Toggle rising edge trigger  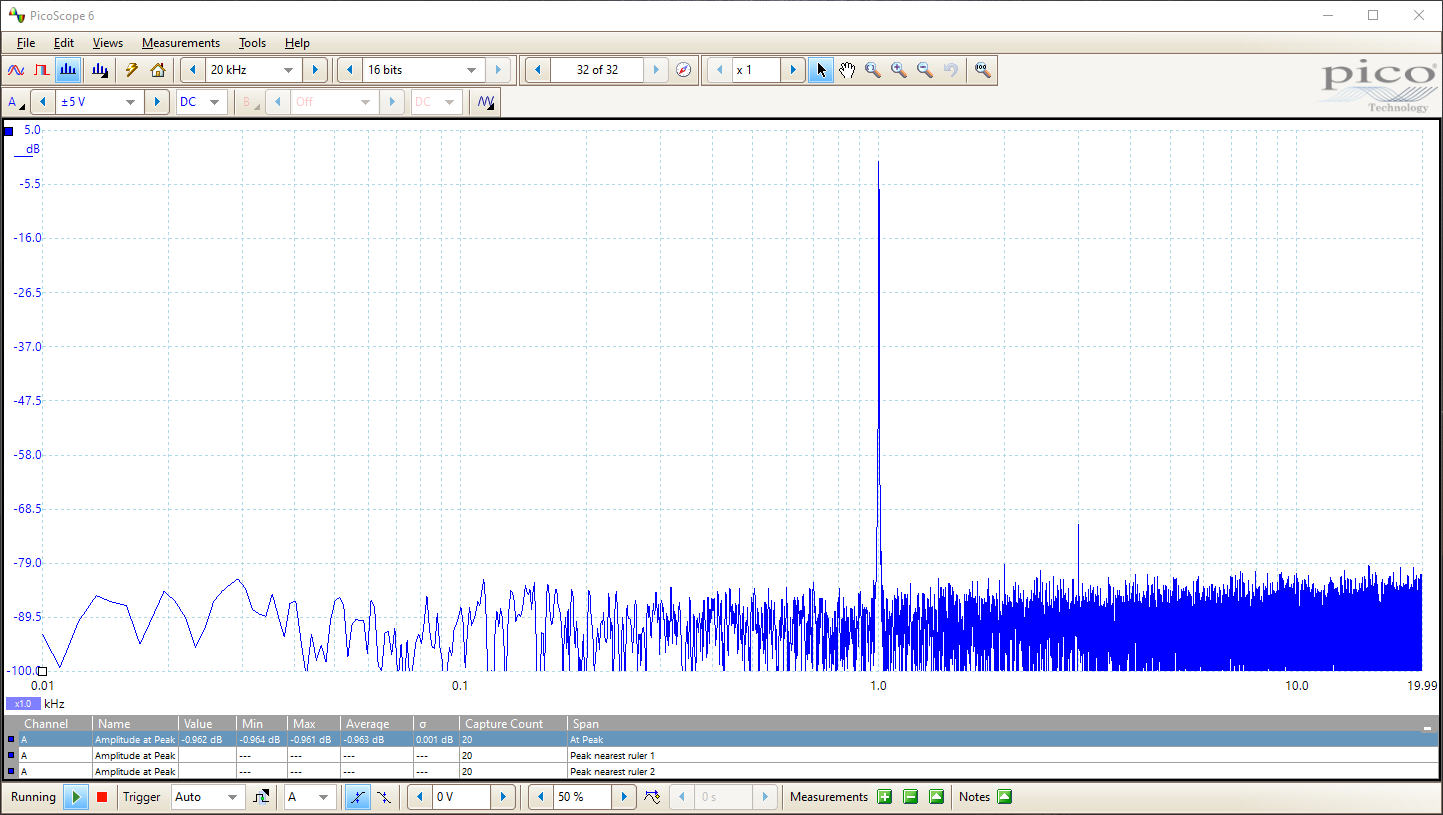pyautogui.click(x=357, y=797)
